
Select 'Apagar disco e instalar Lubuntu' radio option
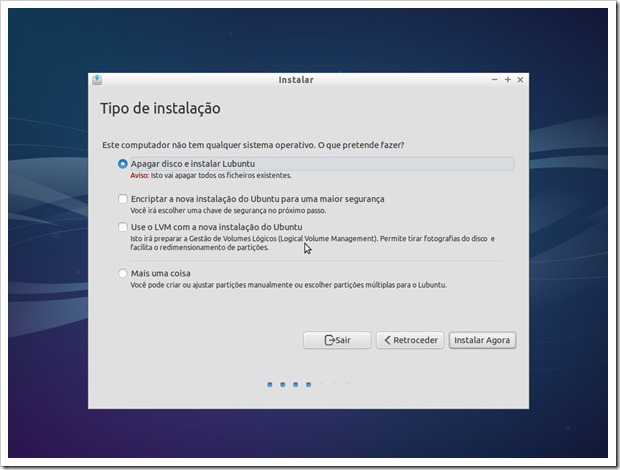[123, 164]
